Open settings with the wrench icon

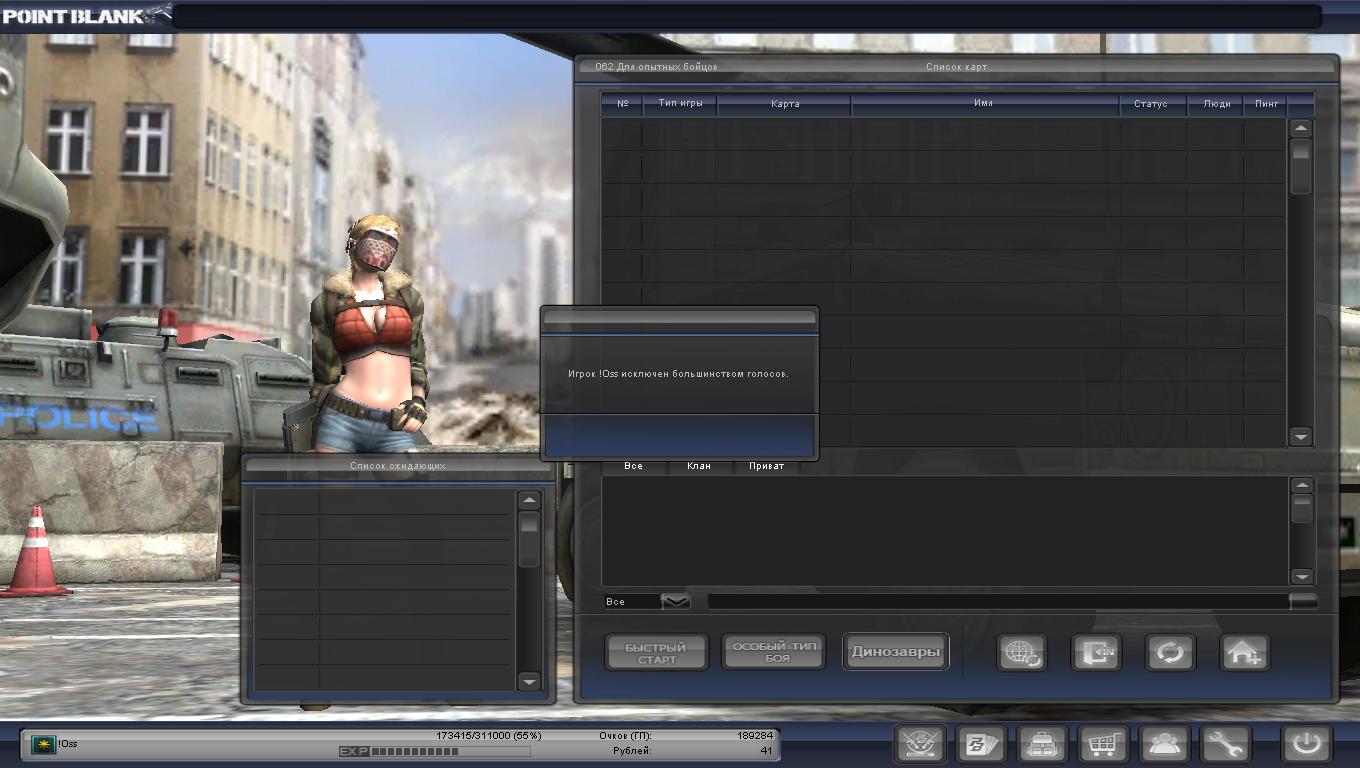coord(1225,744)
